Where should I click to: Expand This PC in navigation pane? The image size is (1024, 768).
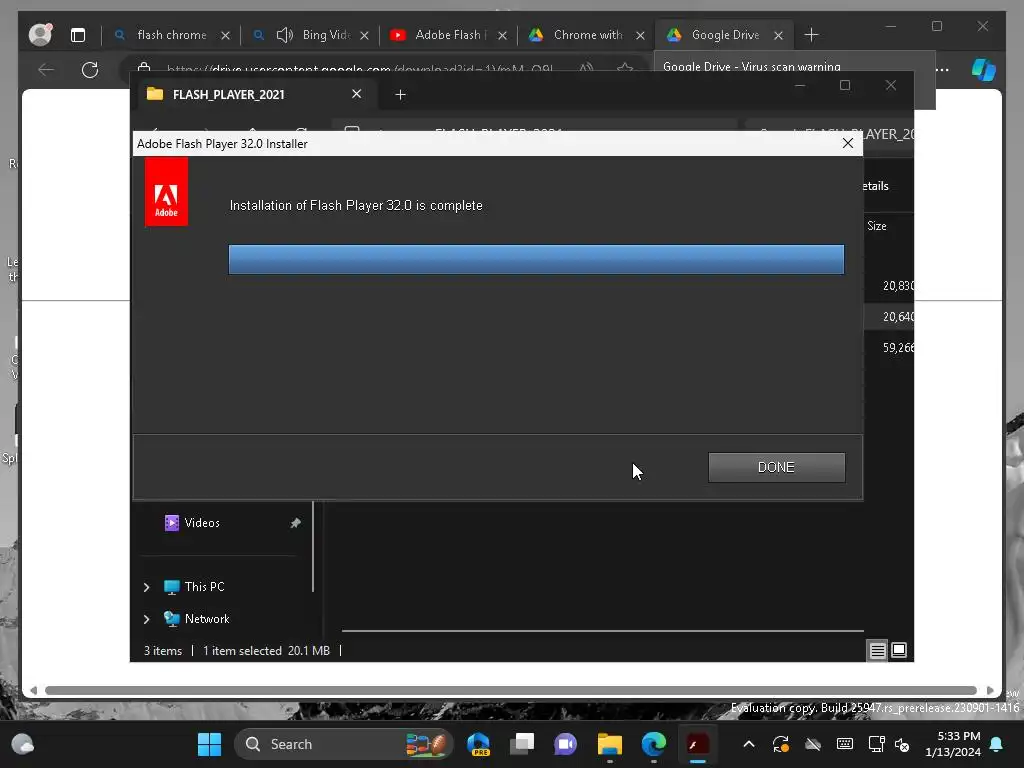pos(146,587)
